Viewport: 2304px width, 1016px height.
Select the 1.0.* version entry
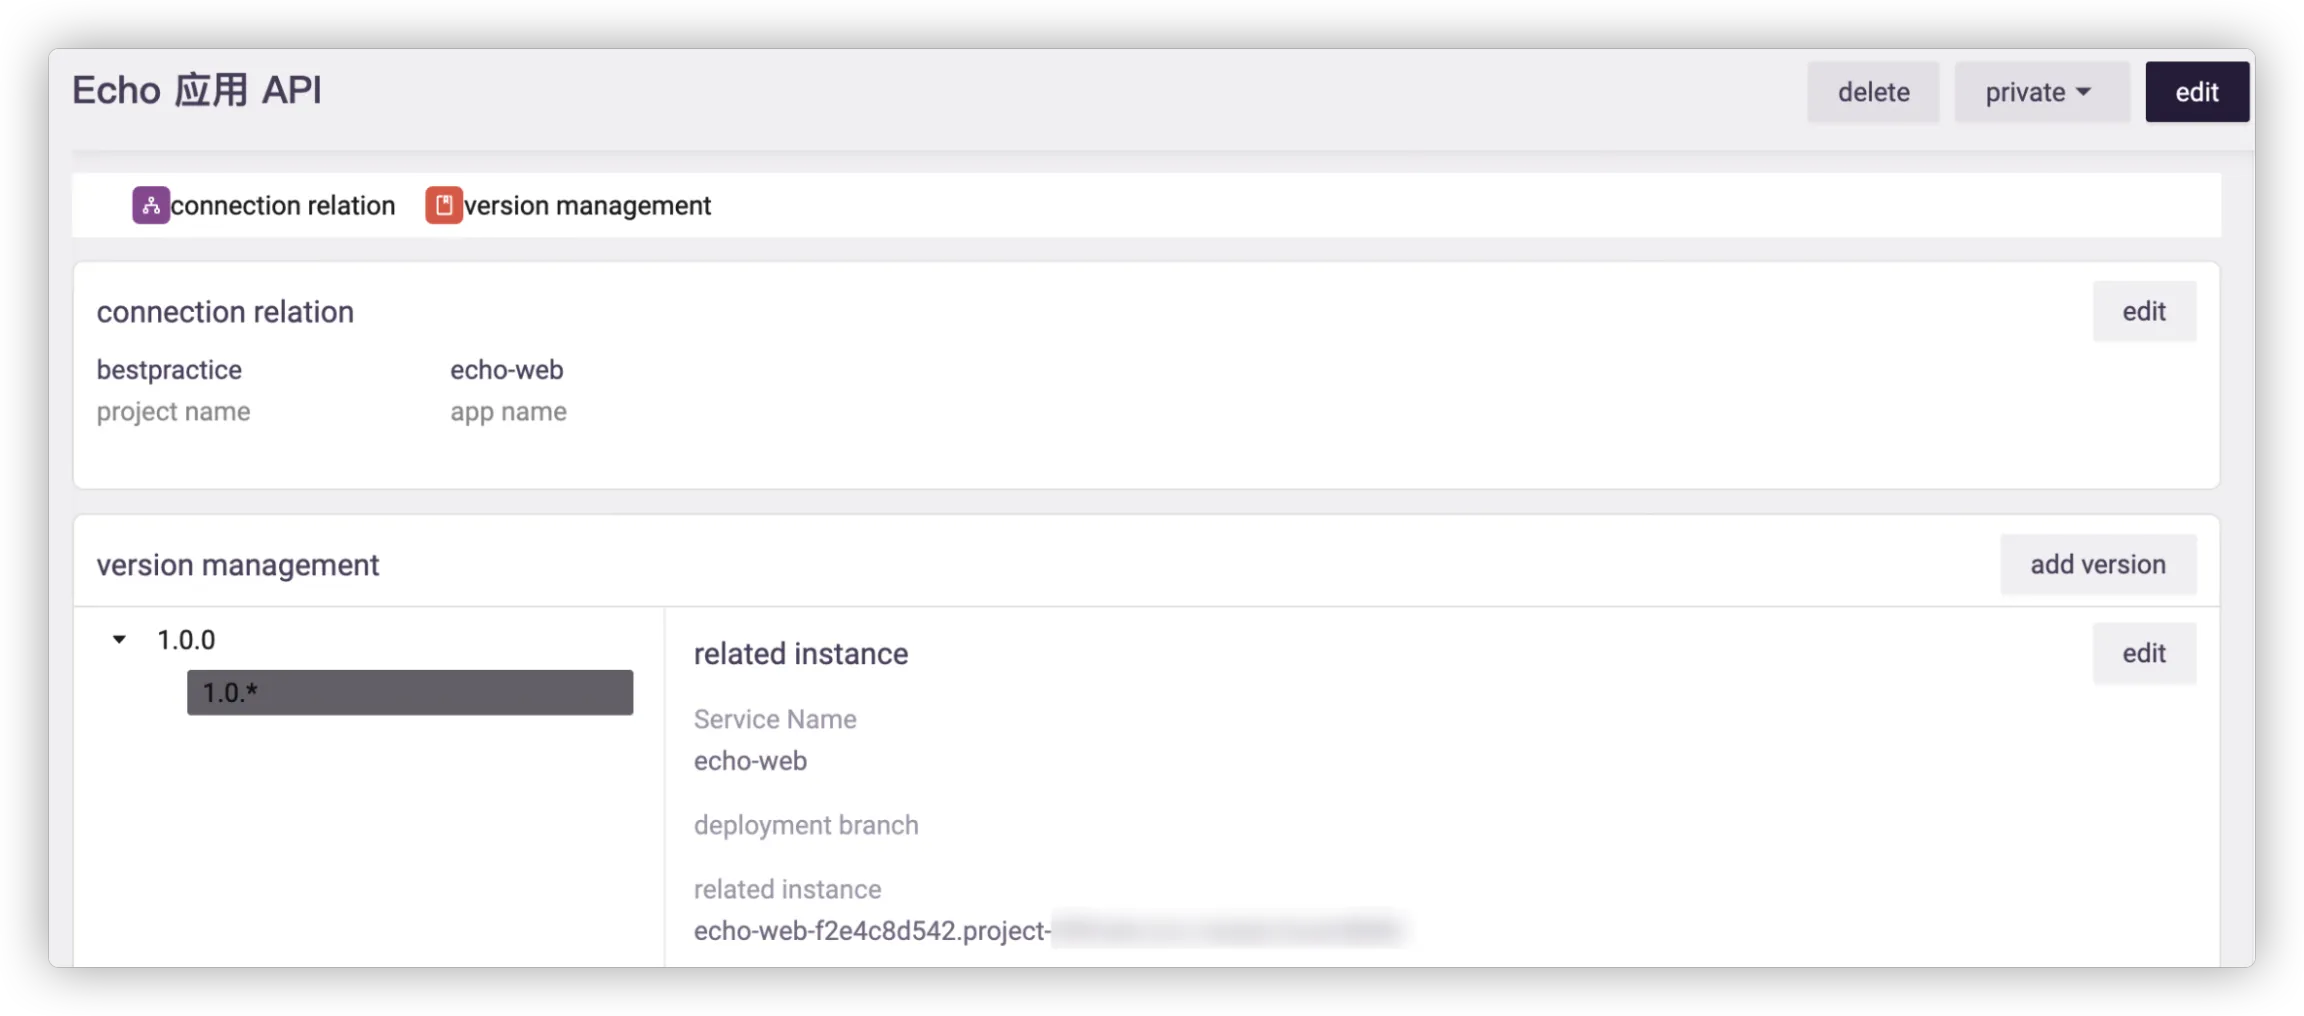point(409,692)
